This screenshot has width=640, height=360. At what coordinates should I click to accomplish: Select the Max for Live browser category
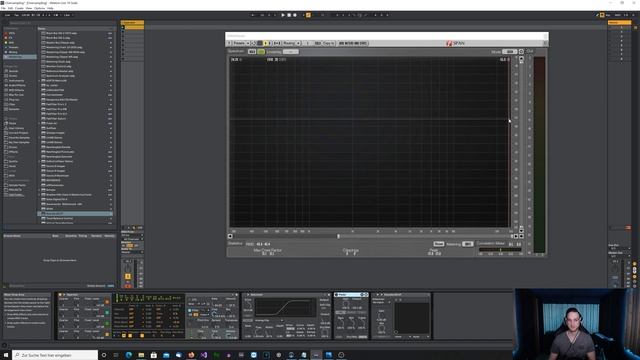point(16,95)
